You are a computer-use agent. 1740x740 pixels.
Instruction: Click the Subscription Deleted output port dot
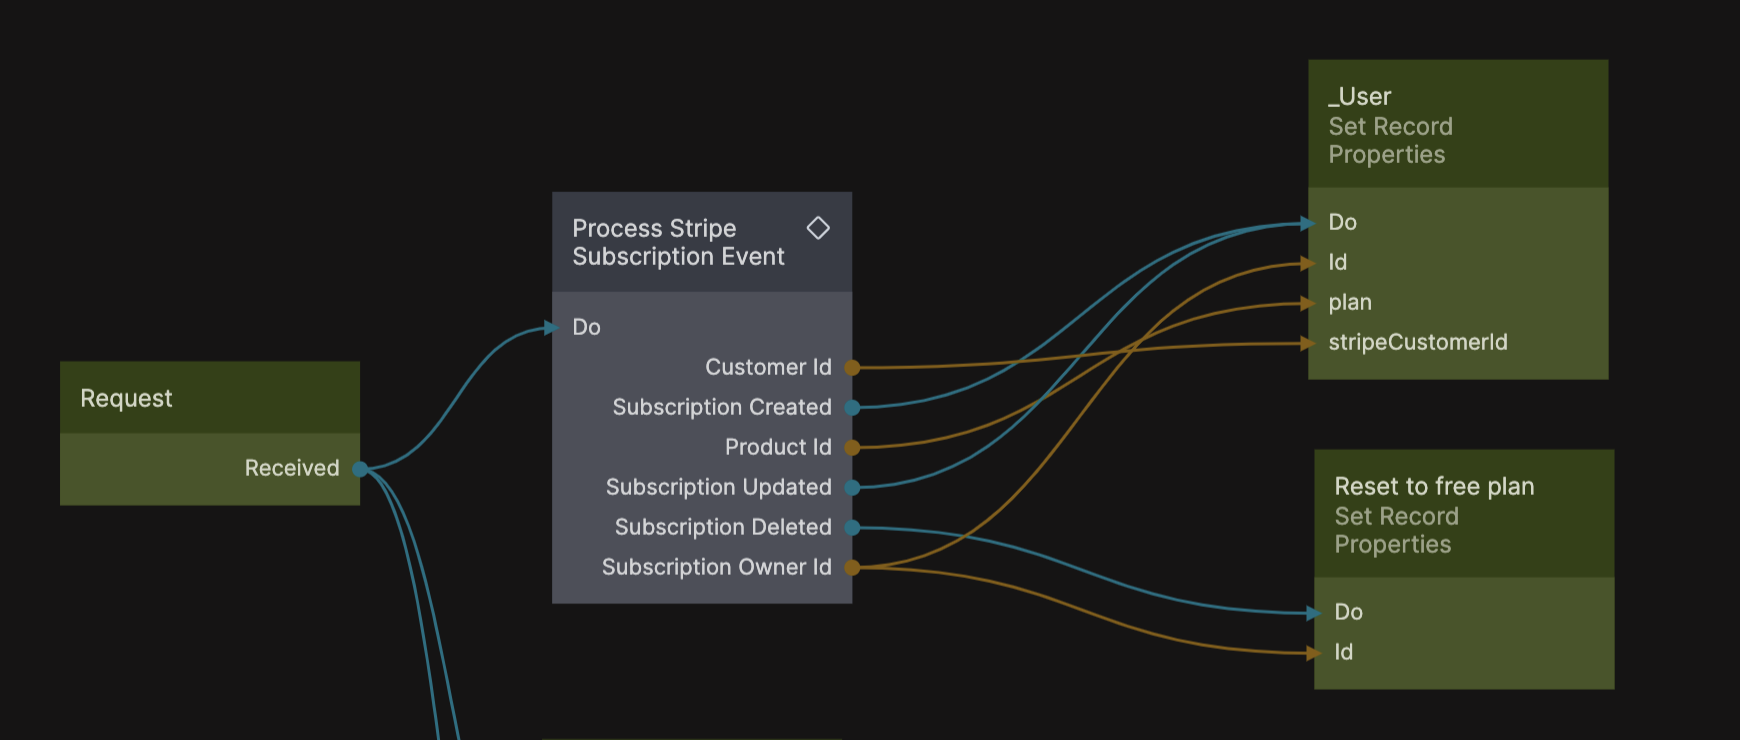pyautogui.click(x=852, y=527)
